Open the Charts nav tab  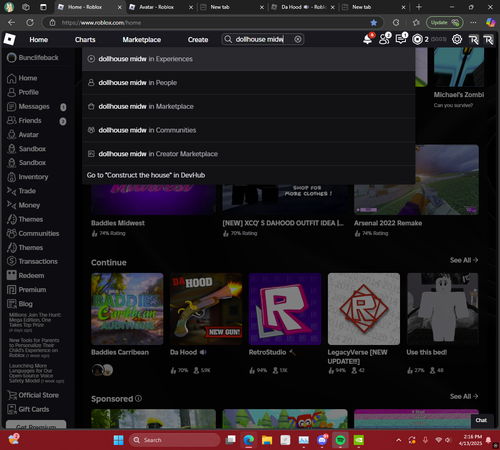pyautogui.click(x=85, y=40)
